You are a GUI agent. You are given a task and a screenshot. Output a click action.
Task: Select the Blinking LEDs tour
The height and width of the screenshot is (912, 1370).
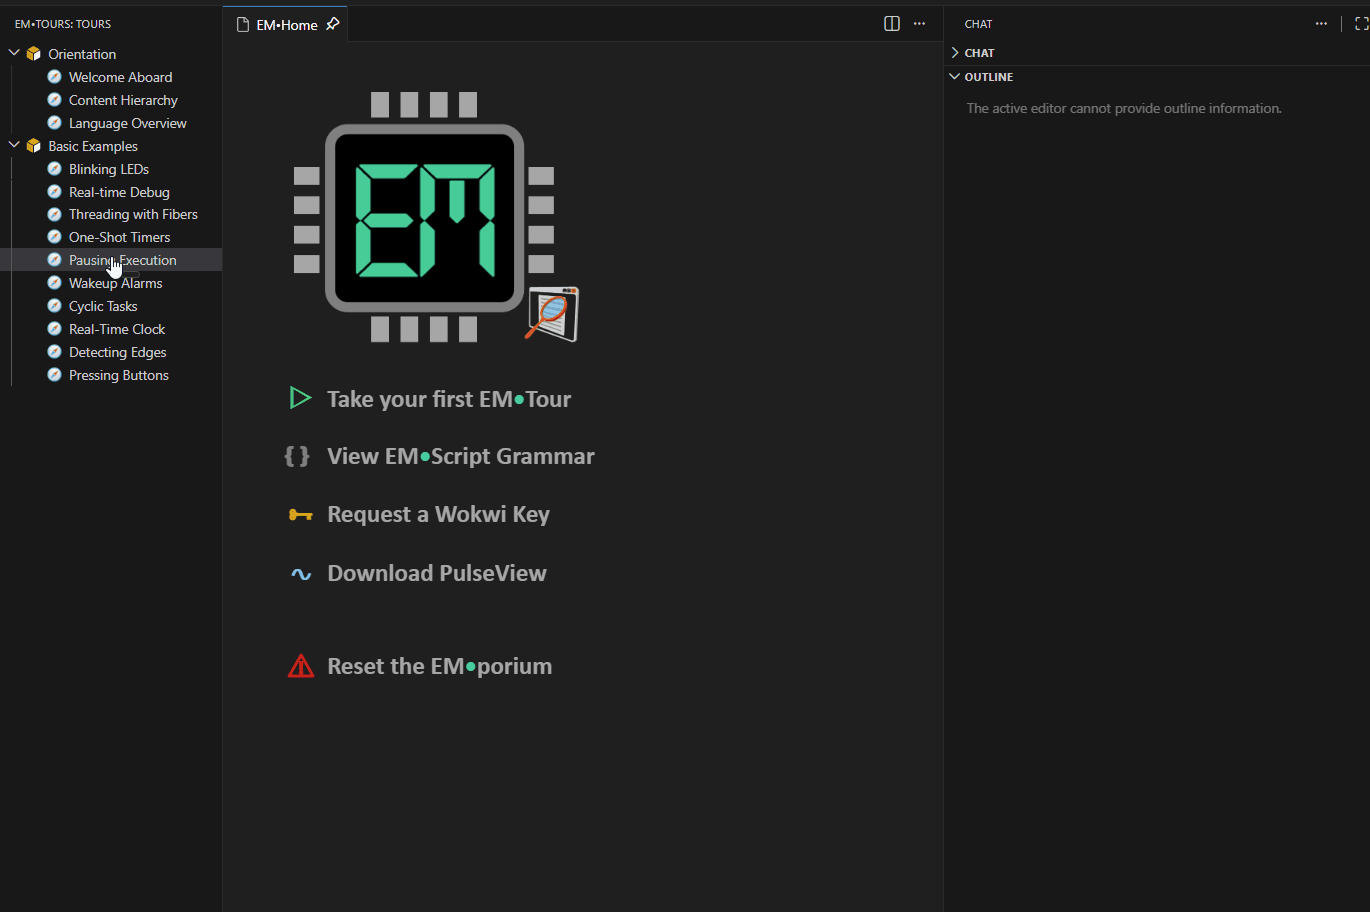tap(108, 169)
